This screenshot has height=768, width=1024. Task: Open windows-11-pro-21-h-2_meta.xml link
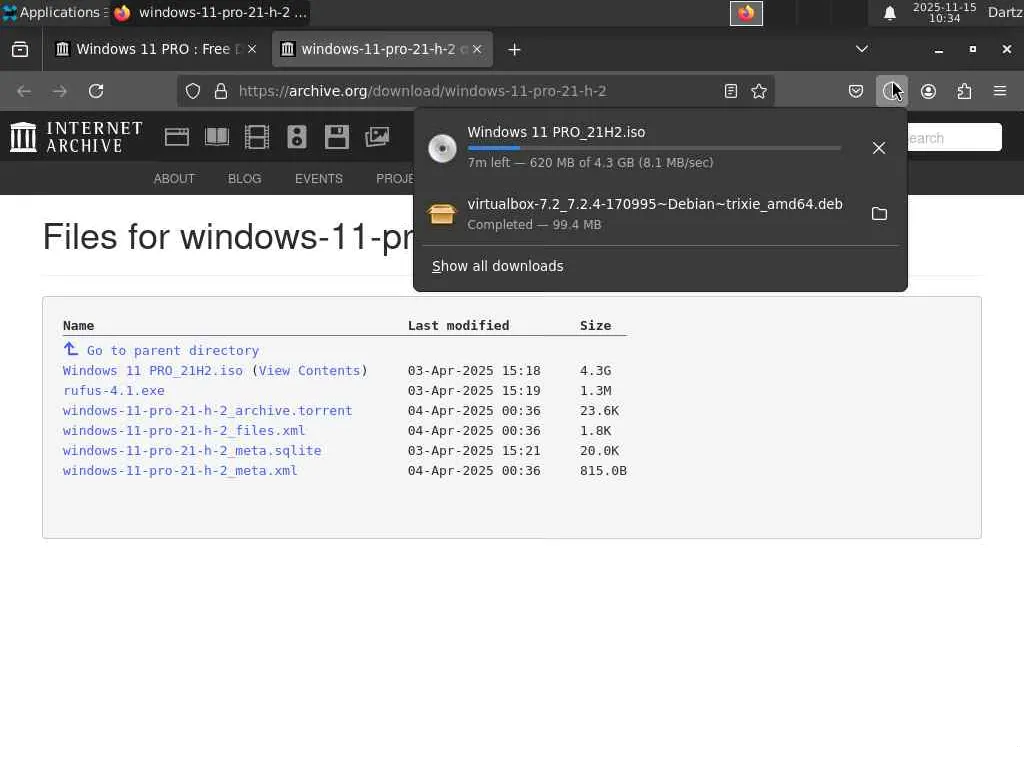click(x=180, y=471)
